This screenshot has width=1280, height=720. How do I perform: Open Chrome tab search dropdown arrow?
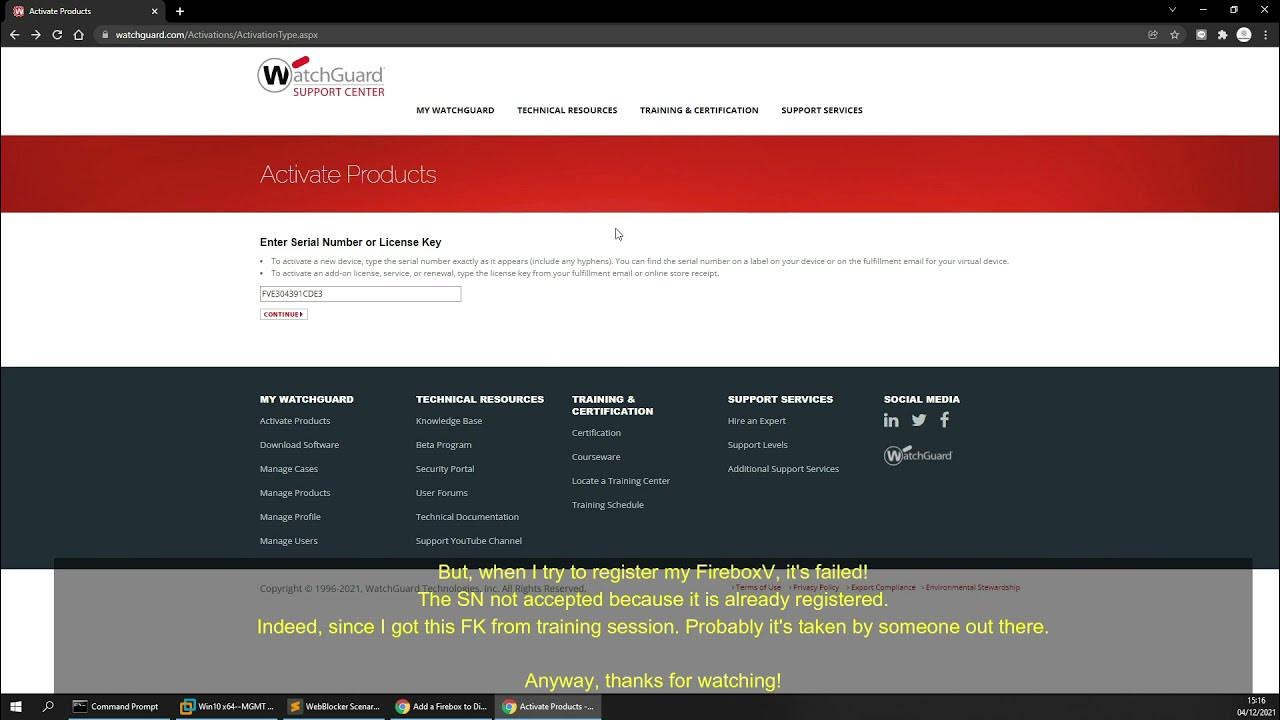click(x=1172, y=10)
